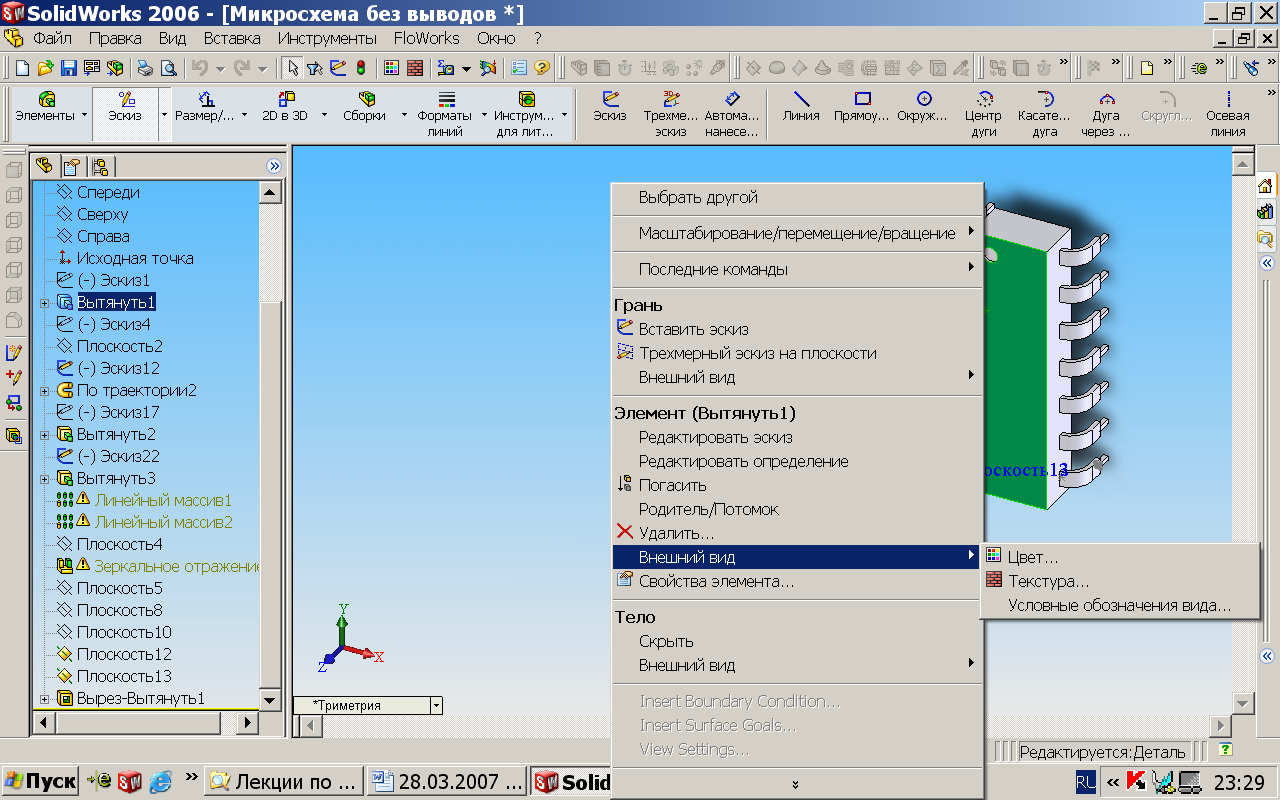Select Плоскость13 in the feature tree
Viewport: 1280px width, 800px height.
pos(124,676)
